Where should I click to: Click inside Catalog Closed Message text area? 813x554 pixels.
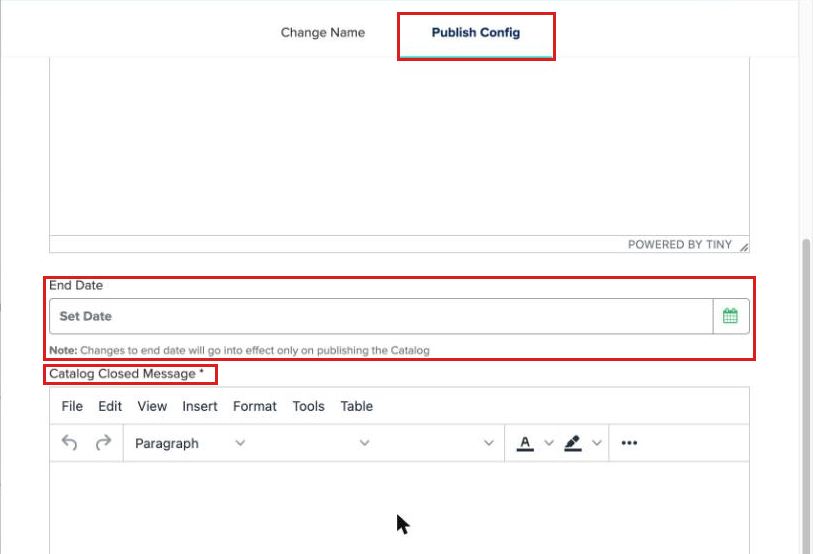coord(399,508)
